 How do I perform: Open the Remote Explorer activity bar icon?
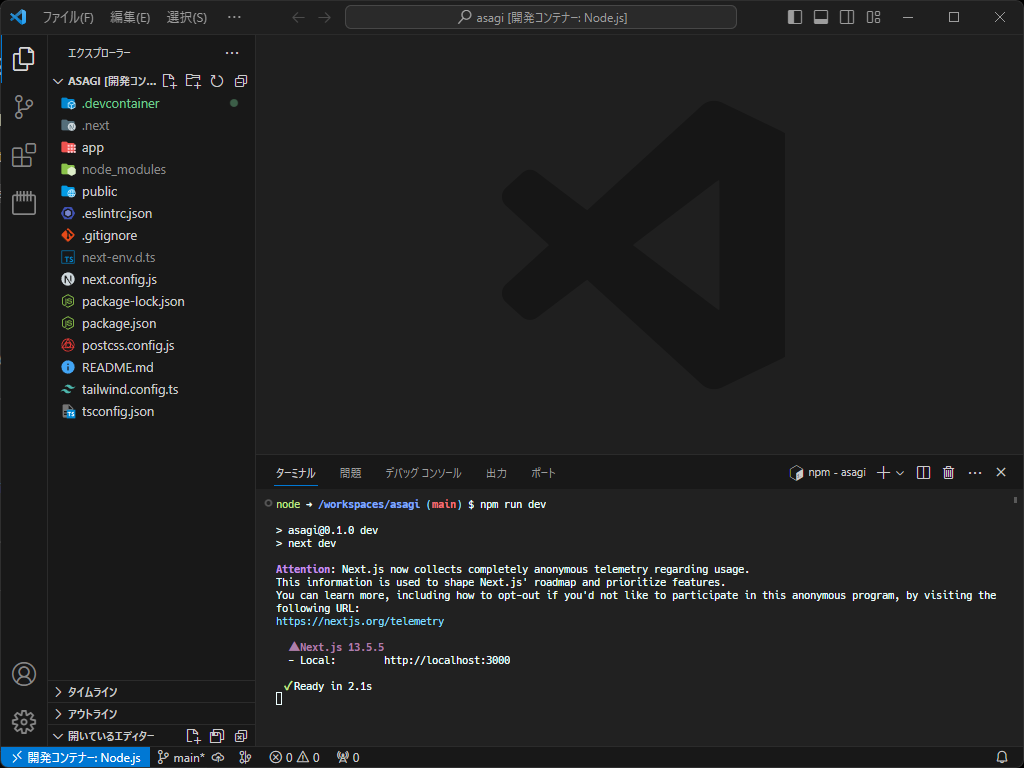click(x=24, y=203)
